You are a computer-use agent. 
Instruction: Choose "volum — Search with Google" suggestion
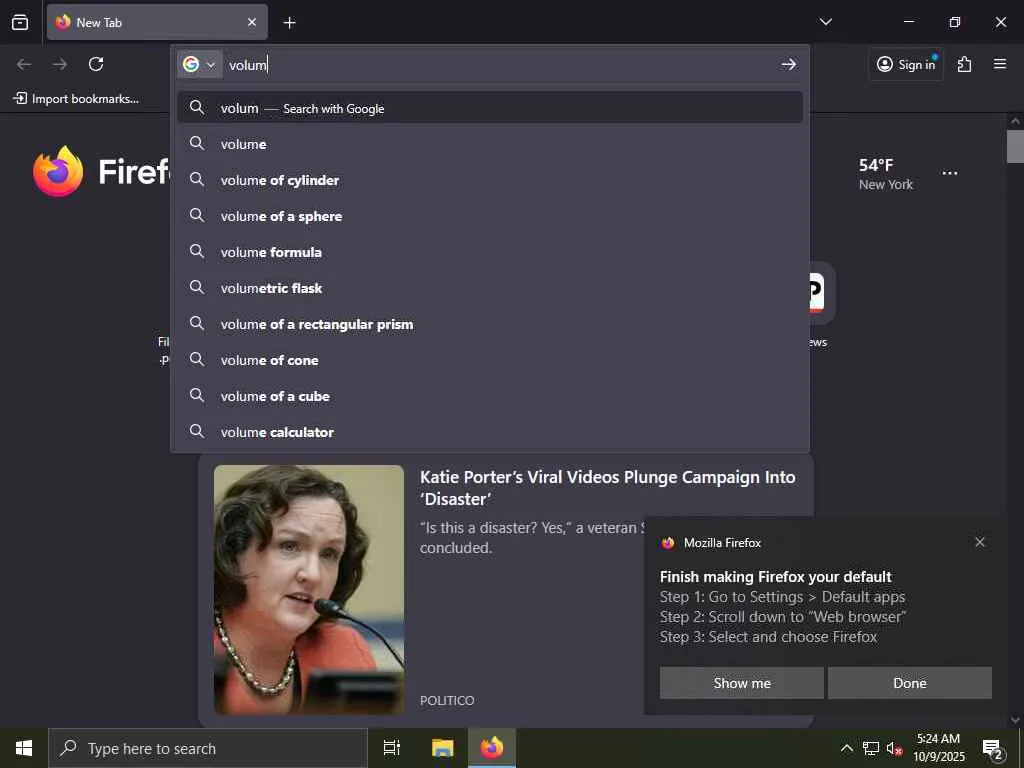(490, 108)
